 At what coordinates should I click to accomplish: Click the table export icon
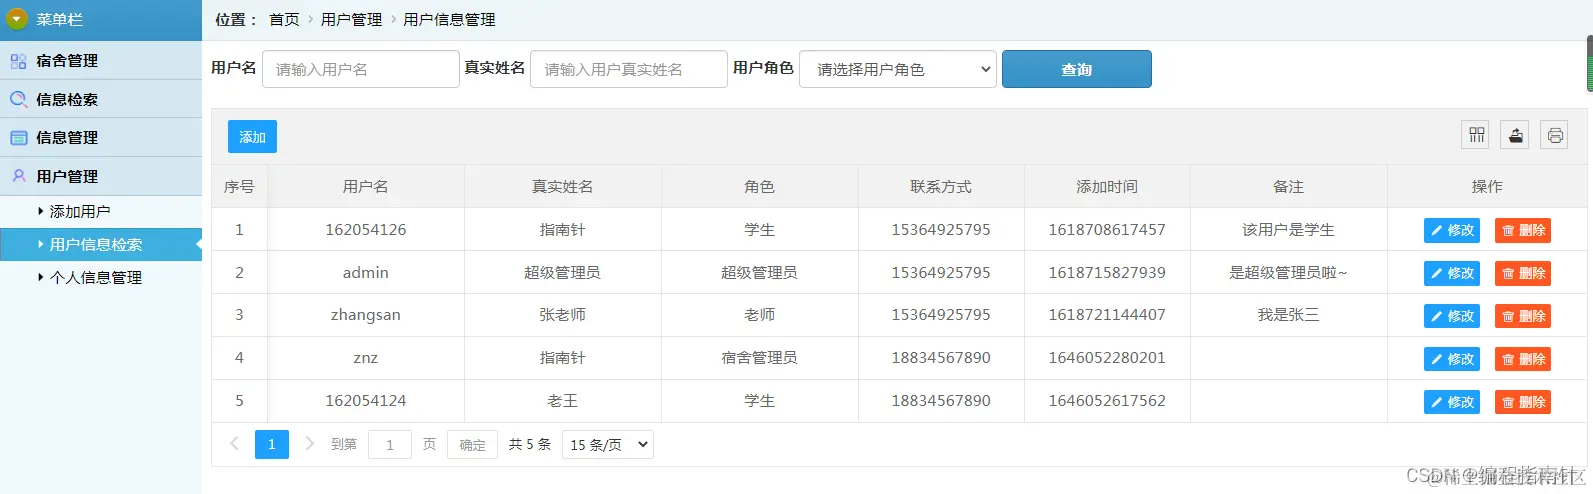click(x=1516, y=135)
